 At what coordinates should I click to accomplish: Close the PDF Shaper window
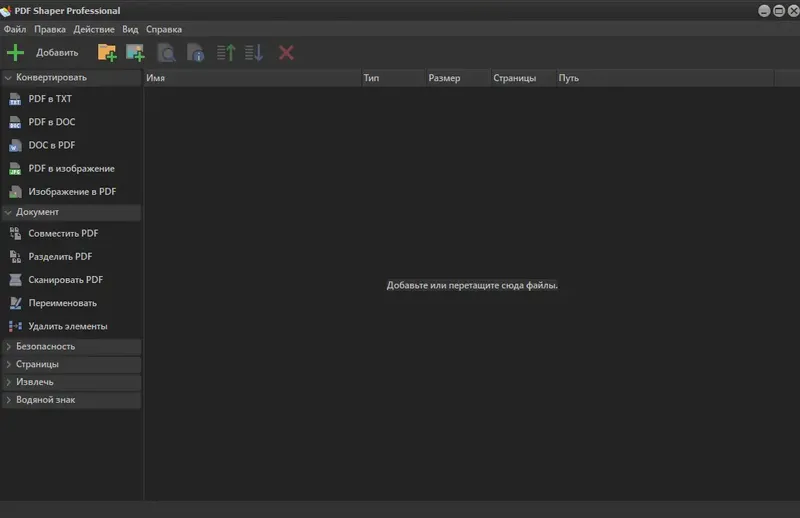(x=793, y=11)
